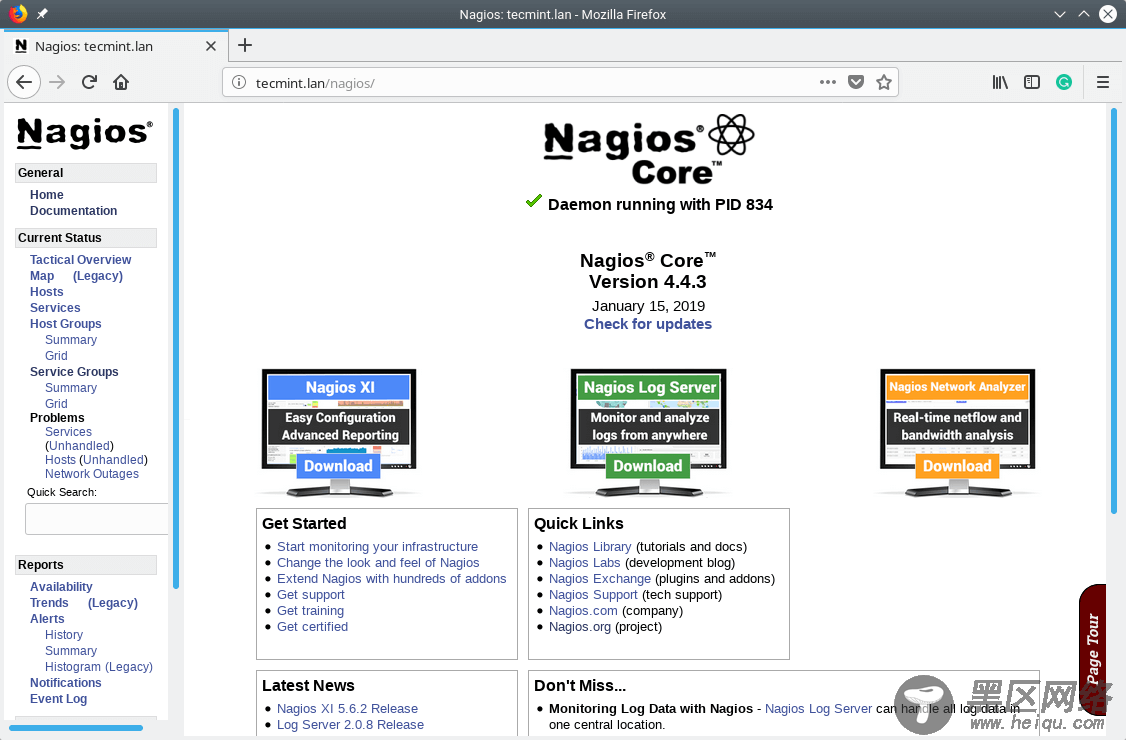Click the Grammarly extension icon

tap(1064, 83)
